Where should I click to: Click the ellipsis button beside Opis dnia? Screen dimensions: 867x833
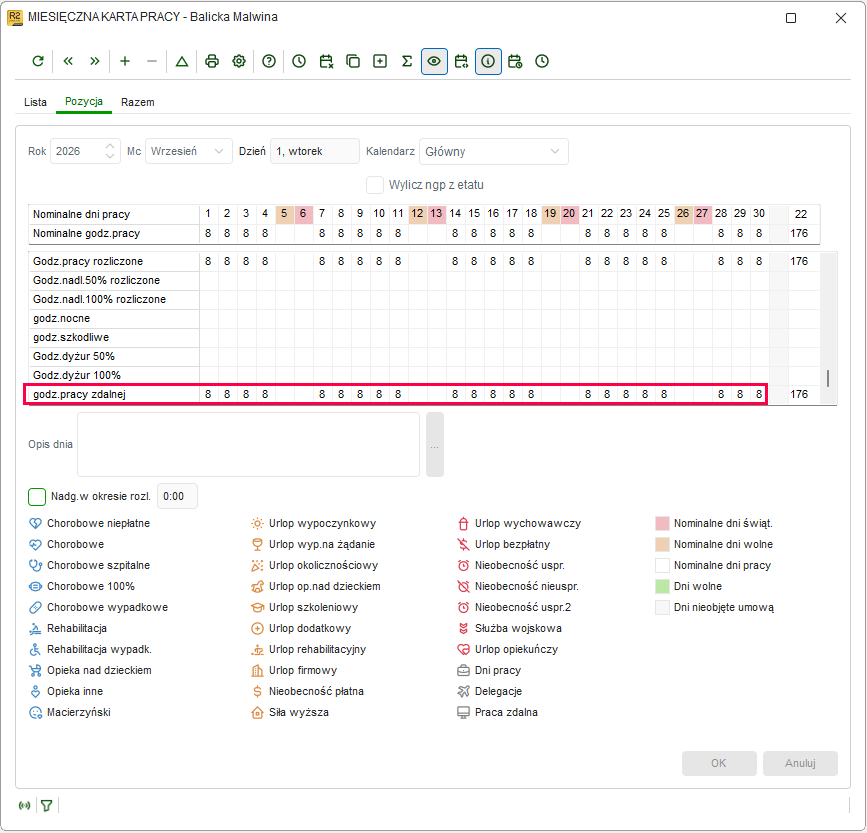click(x=435, y=444)
